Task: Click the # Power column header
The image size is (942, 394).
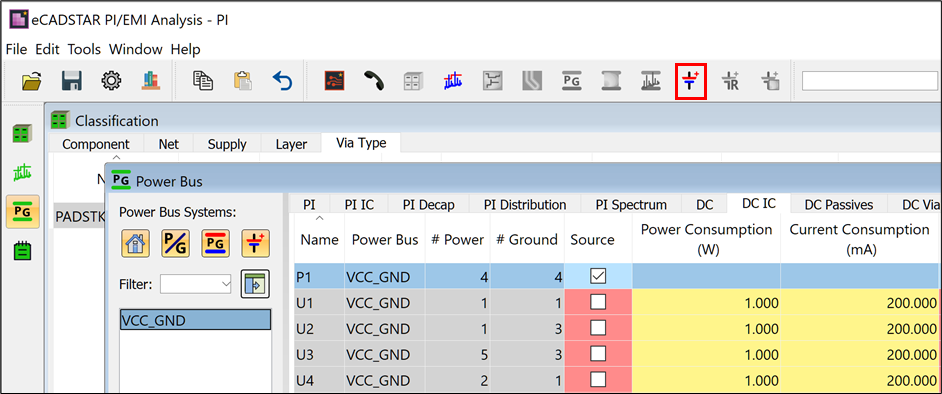Action: tap(457, 240)
